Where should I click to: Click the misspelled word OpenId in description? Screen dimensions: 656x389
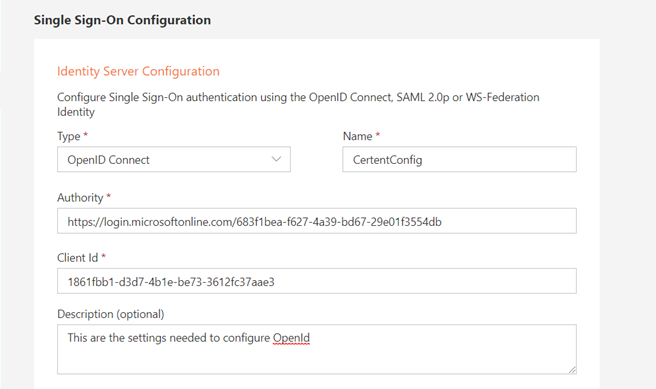291,338
